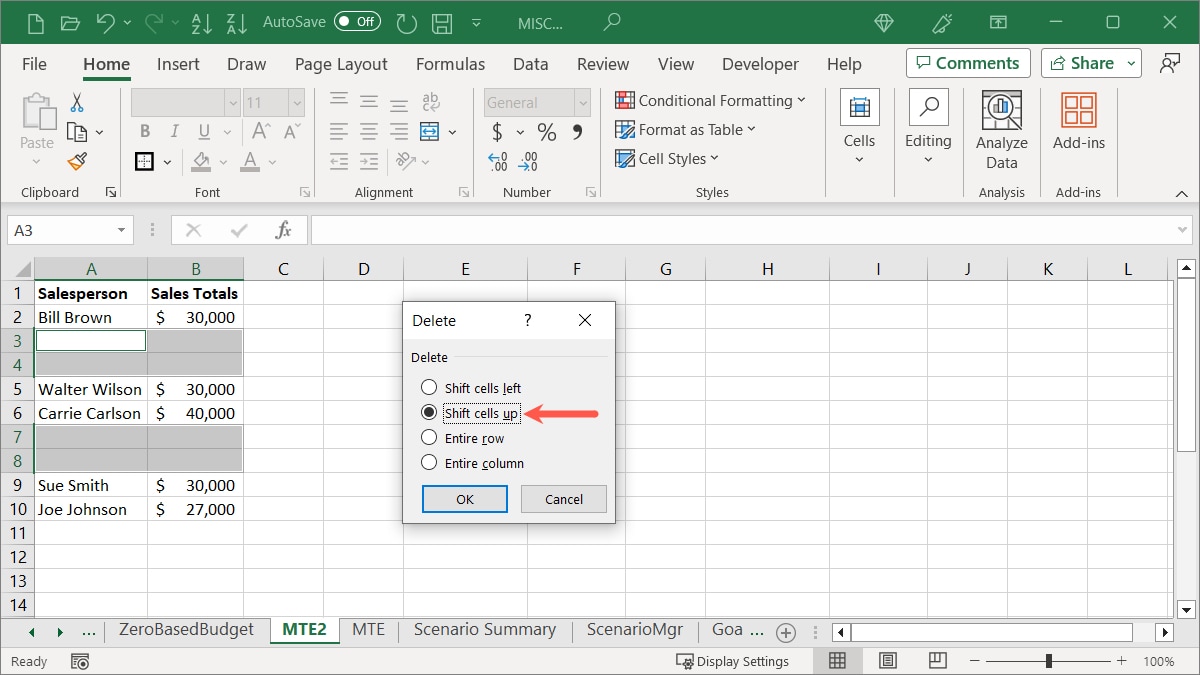
Task: Open Cell Styles gallery
Action: 666,158
